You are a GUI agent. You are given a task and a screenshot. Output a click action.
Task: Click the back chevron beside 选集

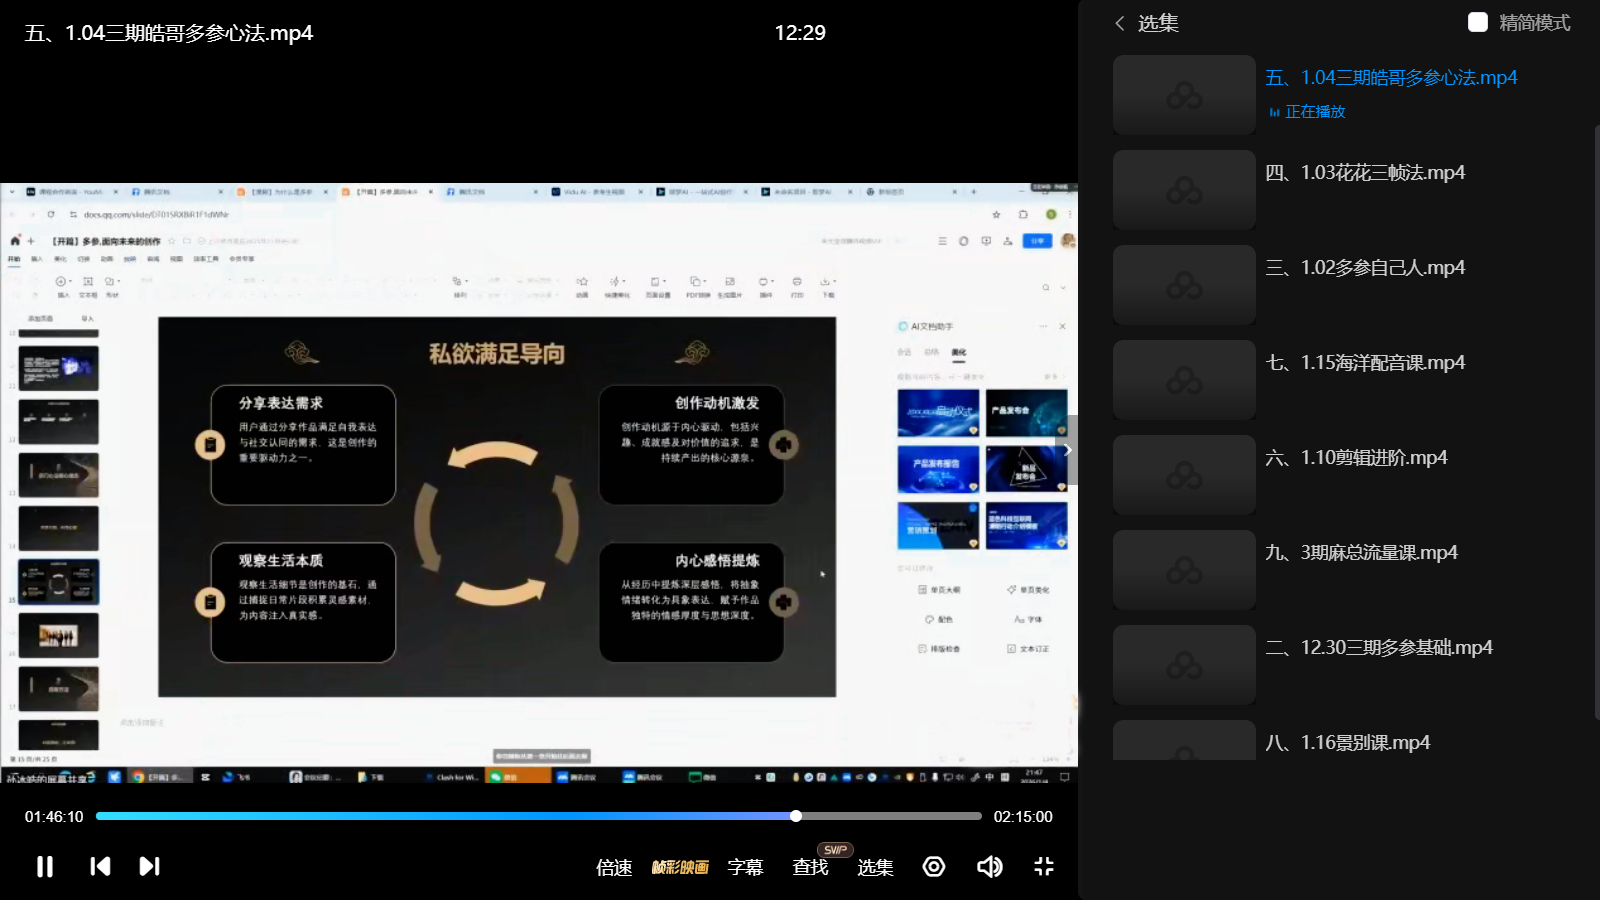[x=1120, y=23]
